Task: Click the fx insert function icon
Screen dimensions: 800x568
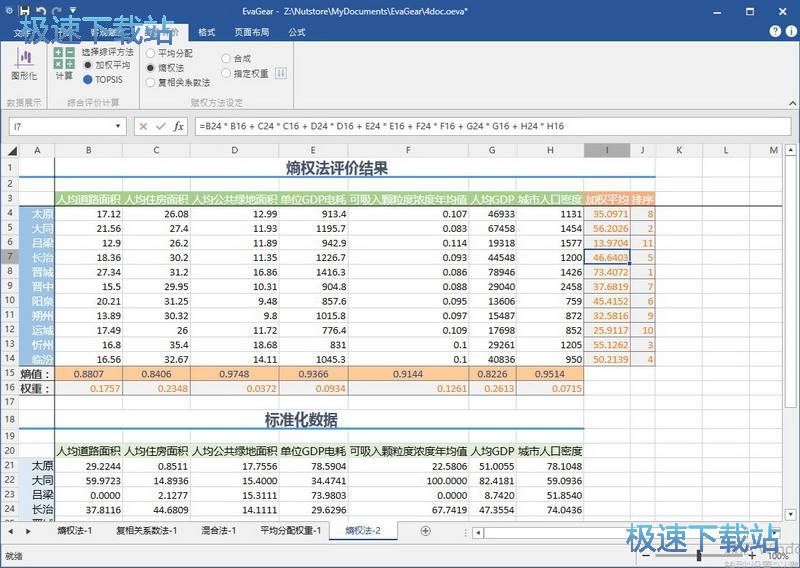Action: click(x=178, y=126)
